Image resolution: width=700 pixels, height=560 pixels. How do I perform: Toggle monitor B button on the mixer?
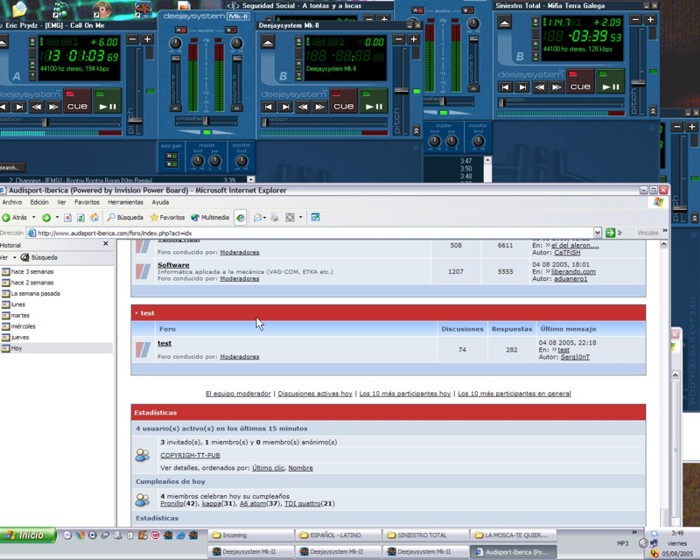231,30
